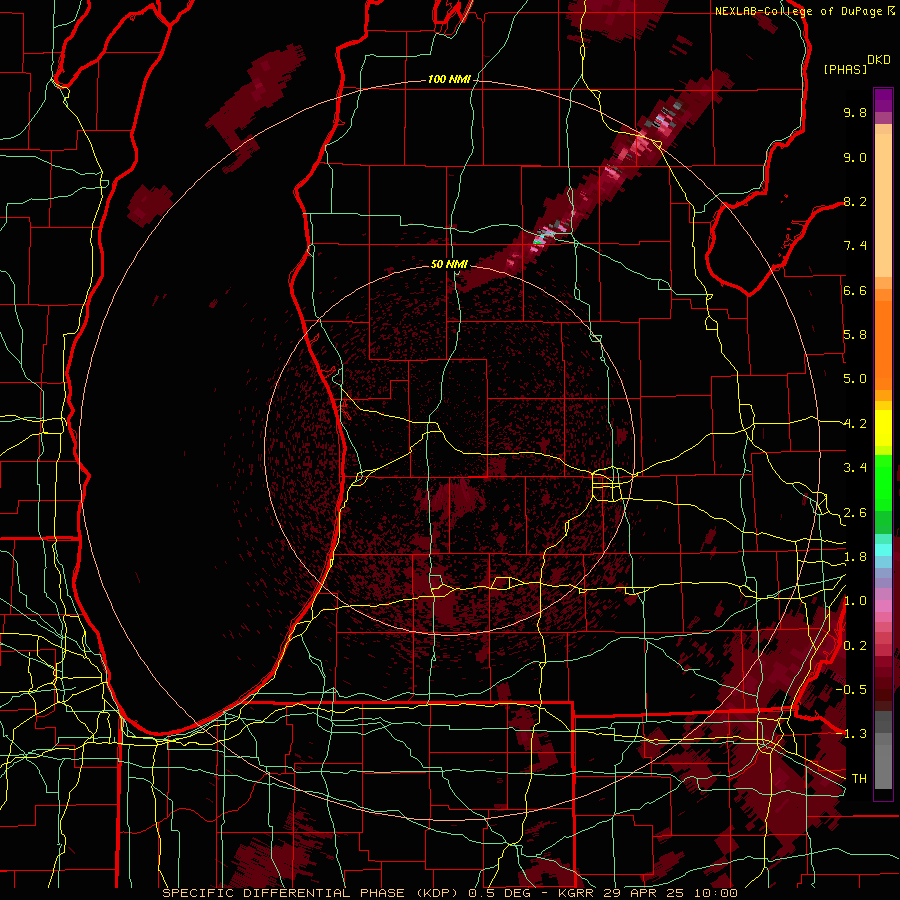Click the Specific Differential Phase (KDP) caption
Image resolution: width=900 pixels, height=900 pixels.
tap(312, 893)
